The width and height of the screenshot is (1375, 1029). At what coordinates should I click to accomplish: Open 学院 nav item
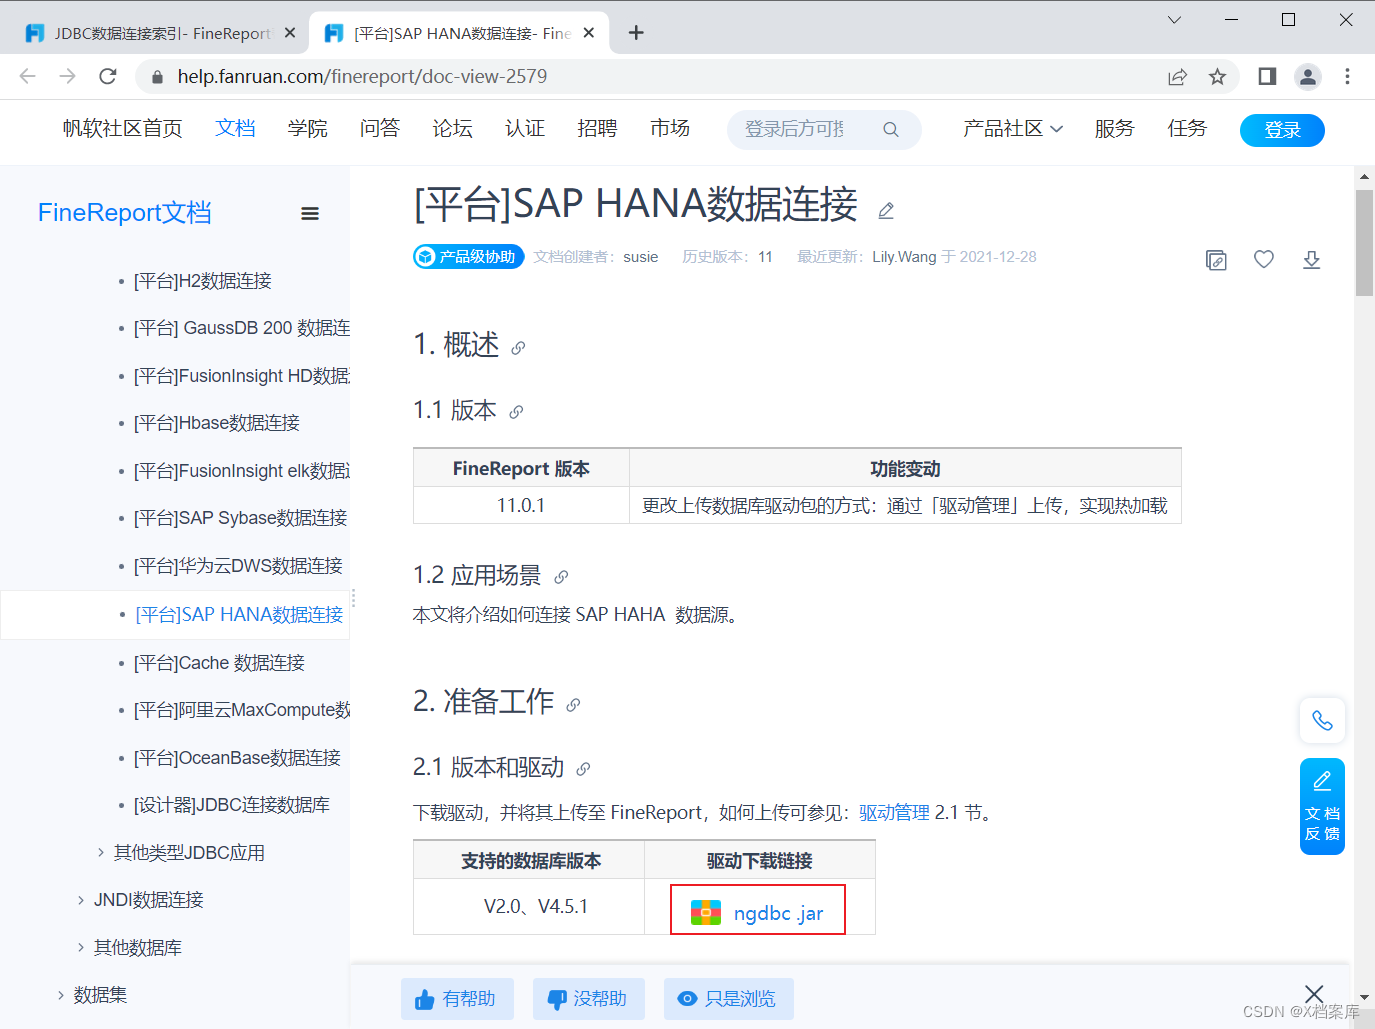point(307,129)
